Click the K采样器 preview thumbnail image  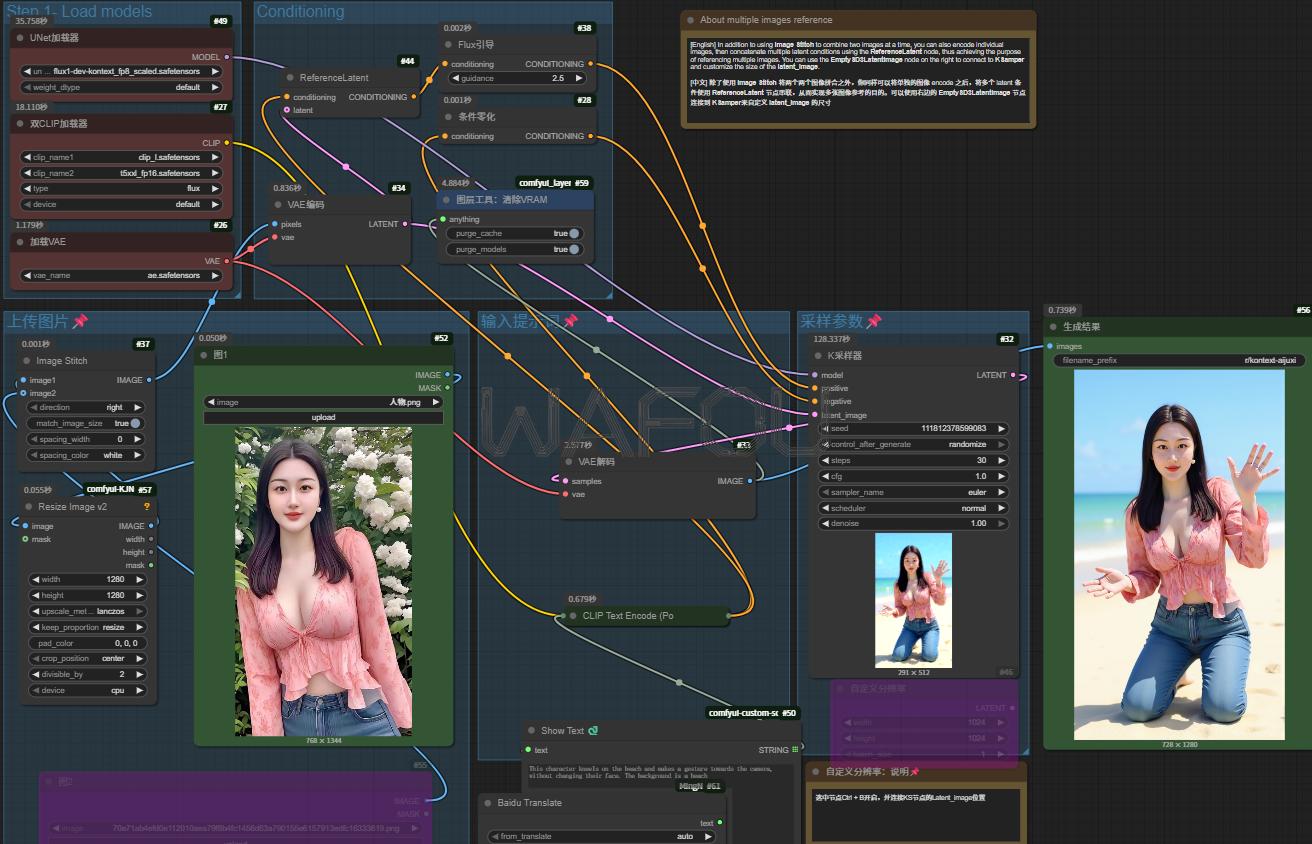(x=913, y=600)
